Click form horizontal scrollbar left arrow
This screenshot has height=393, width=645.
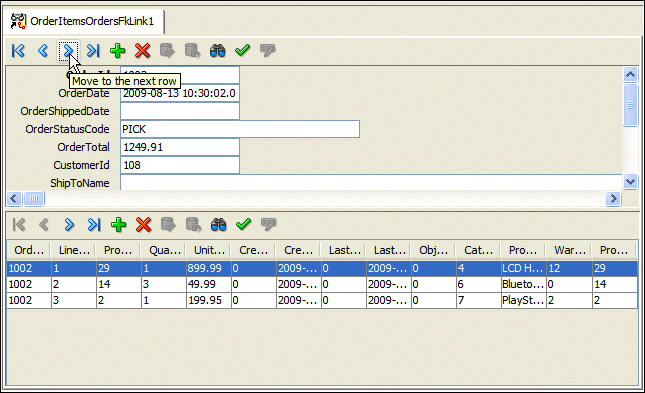click(14, 199)
